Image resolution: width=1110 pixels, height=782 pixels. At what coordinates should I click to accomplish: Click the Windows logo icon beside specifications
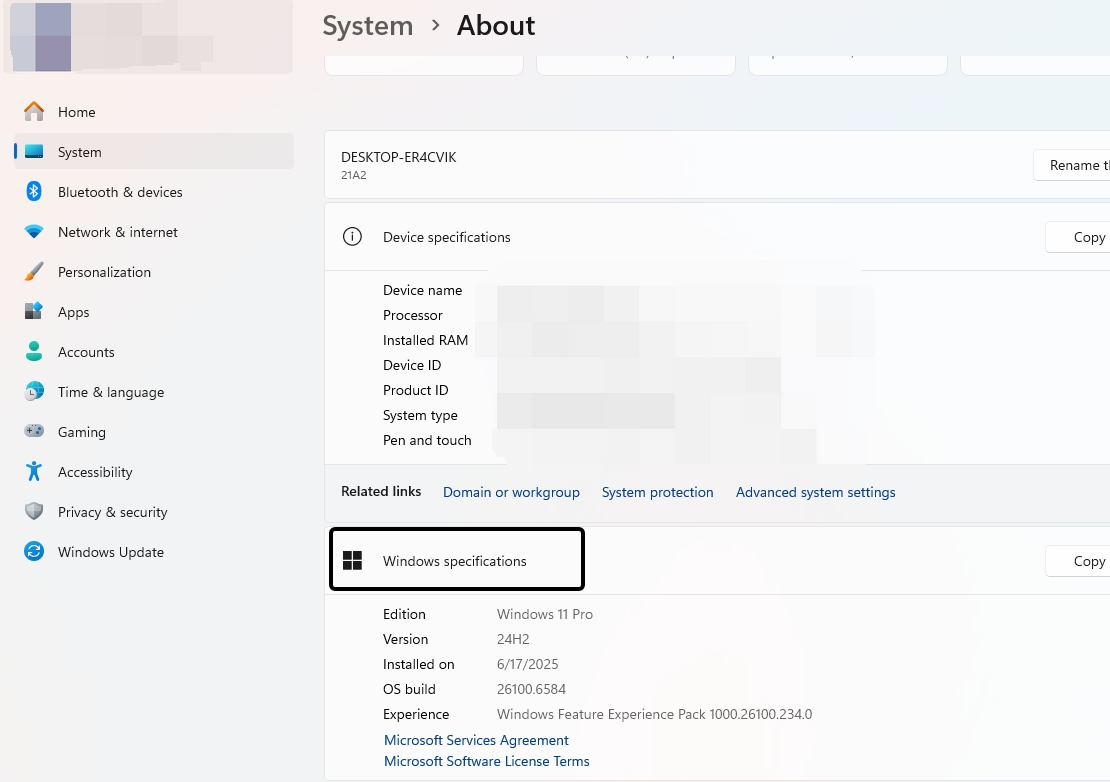[352, 560]
